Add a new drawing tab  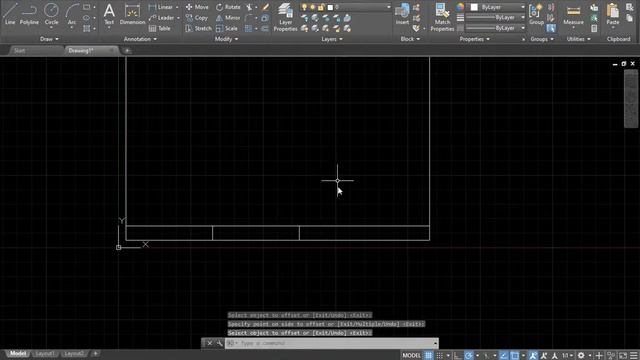[x=127, y=51]
